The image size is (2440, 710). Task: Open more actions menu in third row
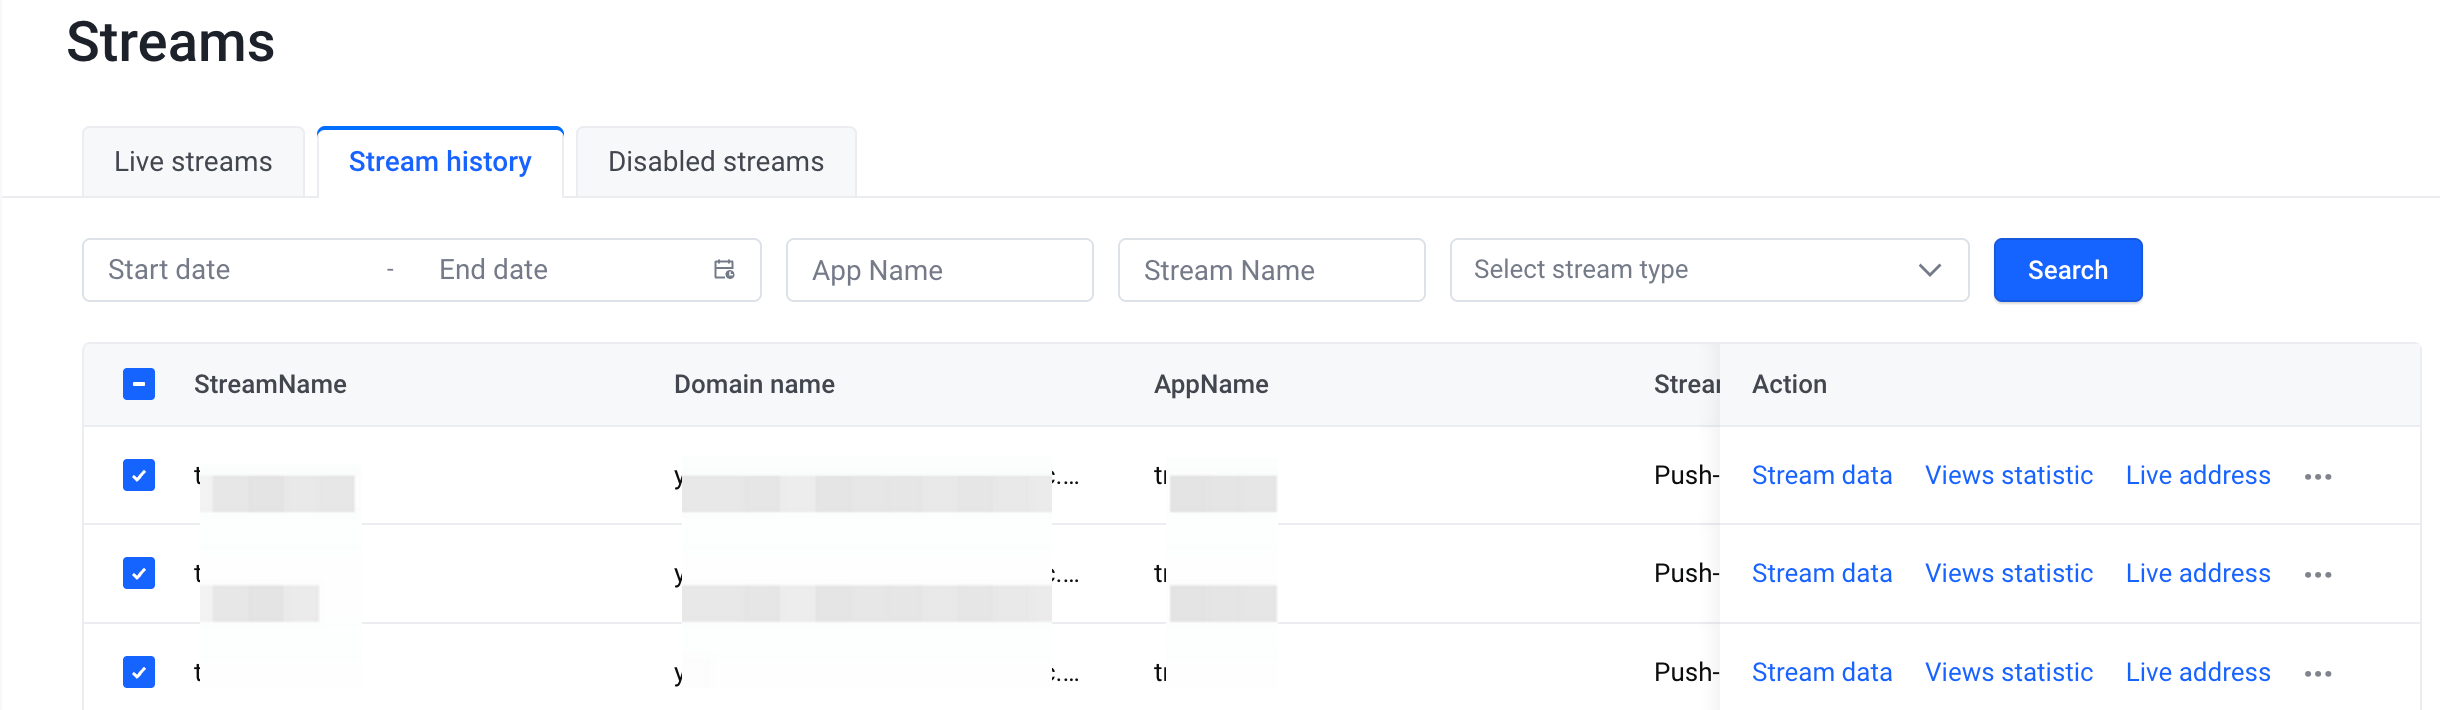(2317, 674)
